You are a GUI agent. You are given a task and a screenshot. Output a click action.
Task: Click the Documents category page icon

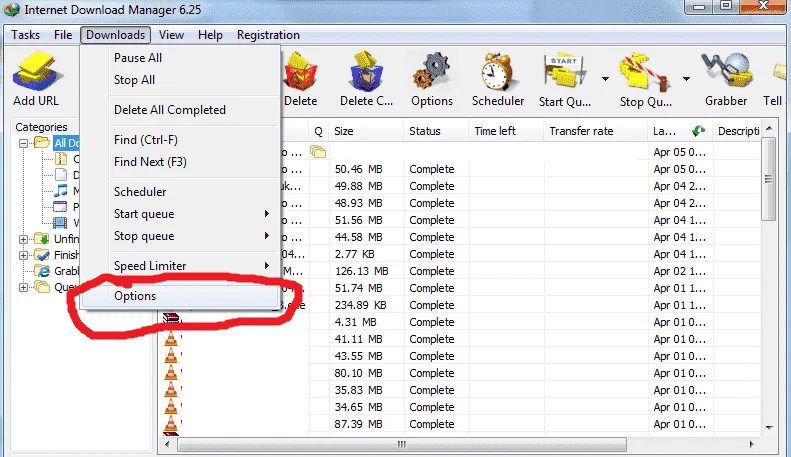[x=61, y=175]
